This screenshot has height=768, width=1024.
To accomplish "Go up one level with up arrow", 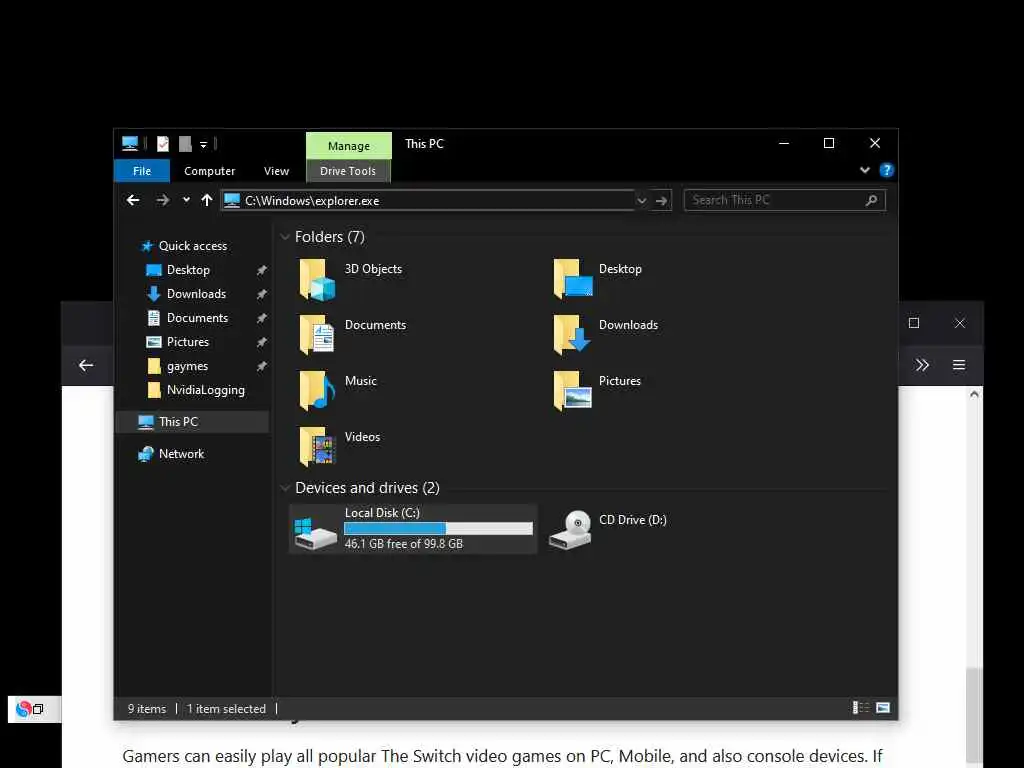I will click(207, 200).
